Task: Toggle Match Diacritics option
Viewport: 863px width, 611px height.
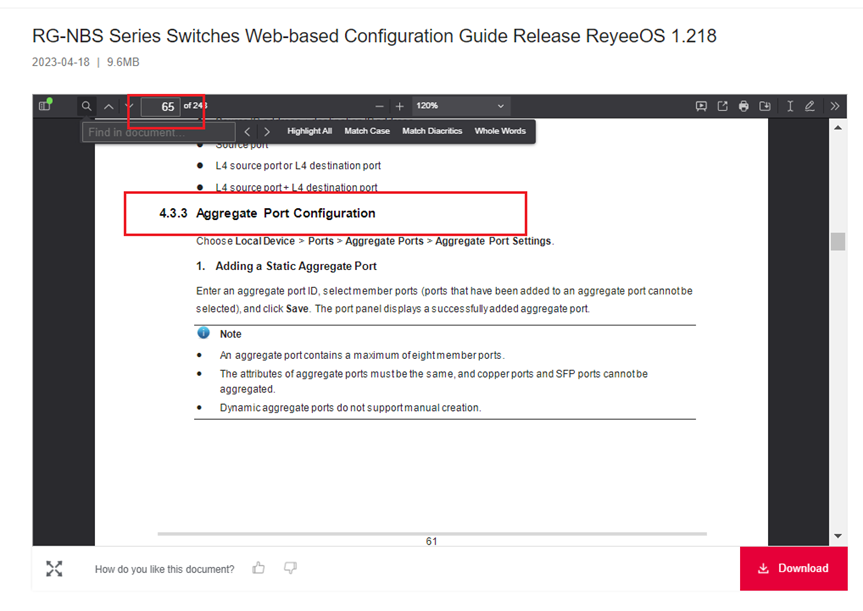Action: point(432,131)
